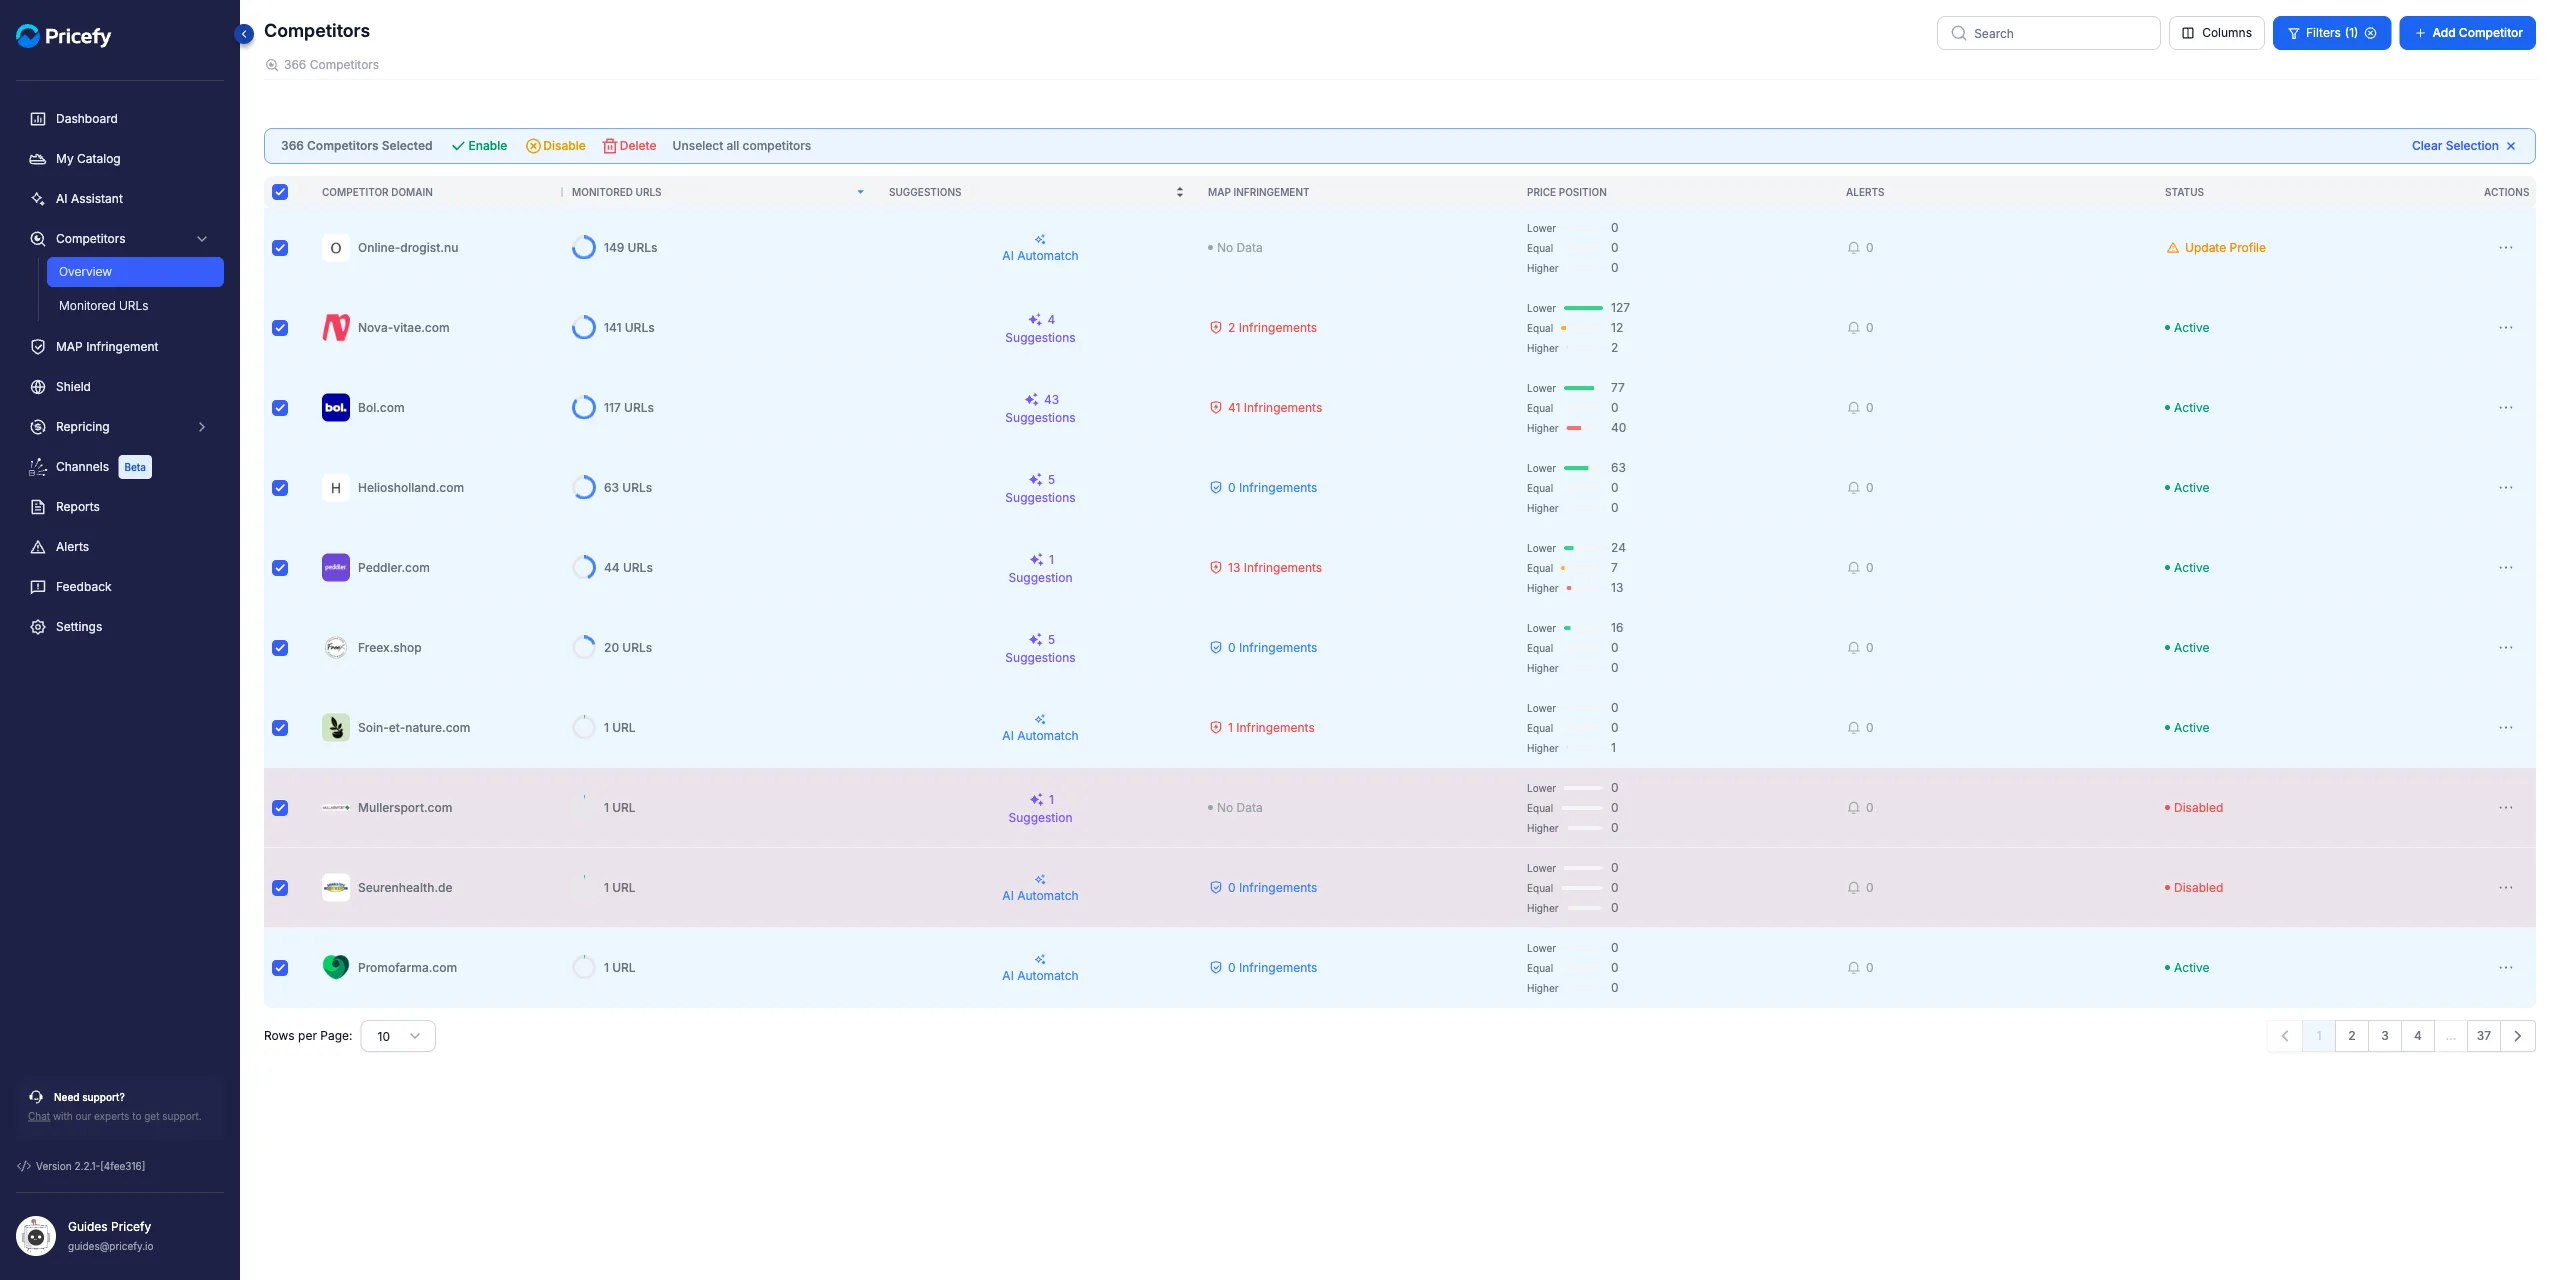
Task: Collapse sidebar with the arrow toggle
Action: pyautogui.click(x=244, y=34)
